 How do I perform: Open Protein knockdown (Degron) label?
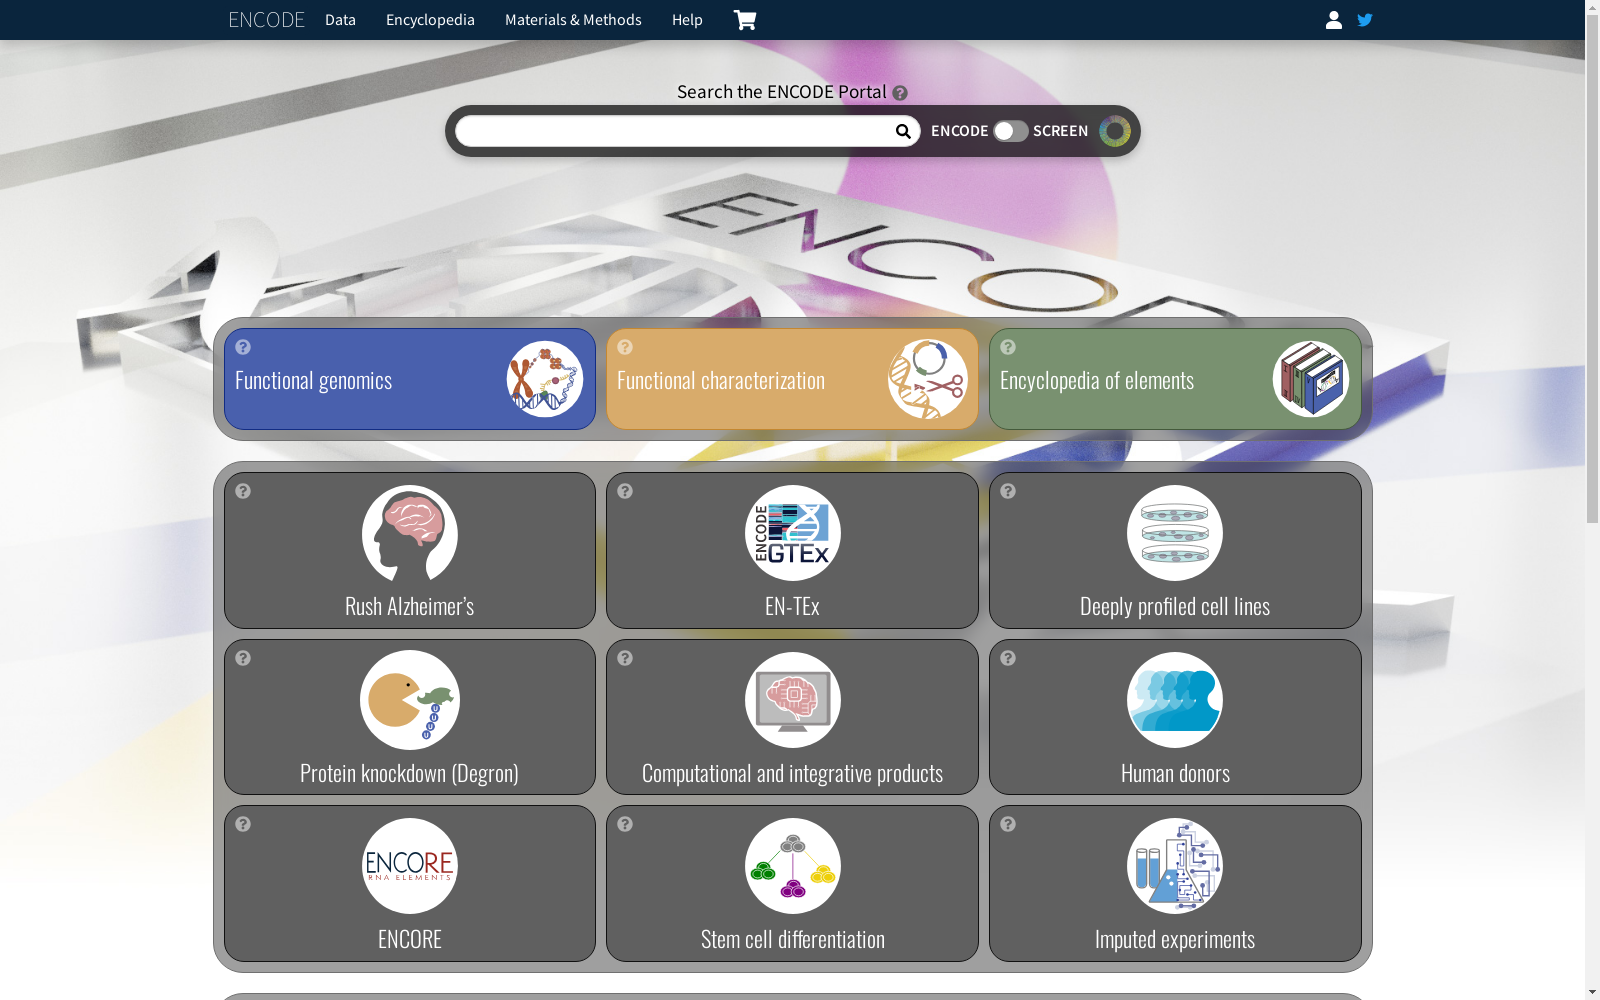pos(409,773)
